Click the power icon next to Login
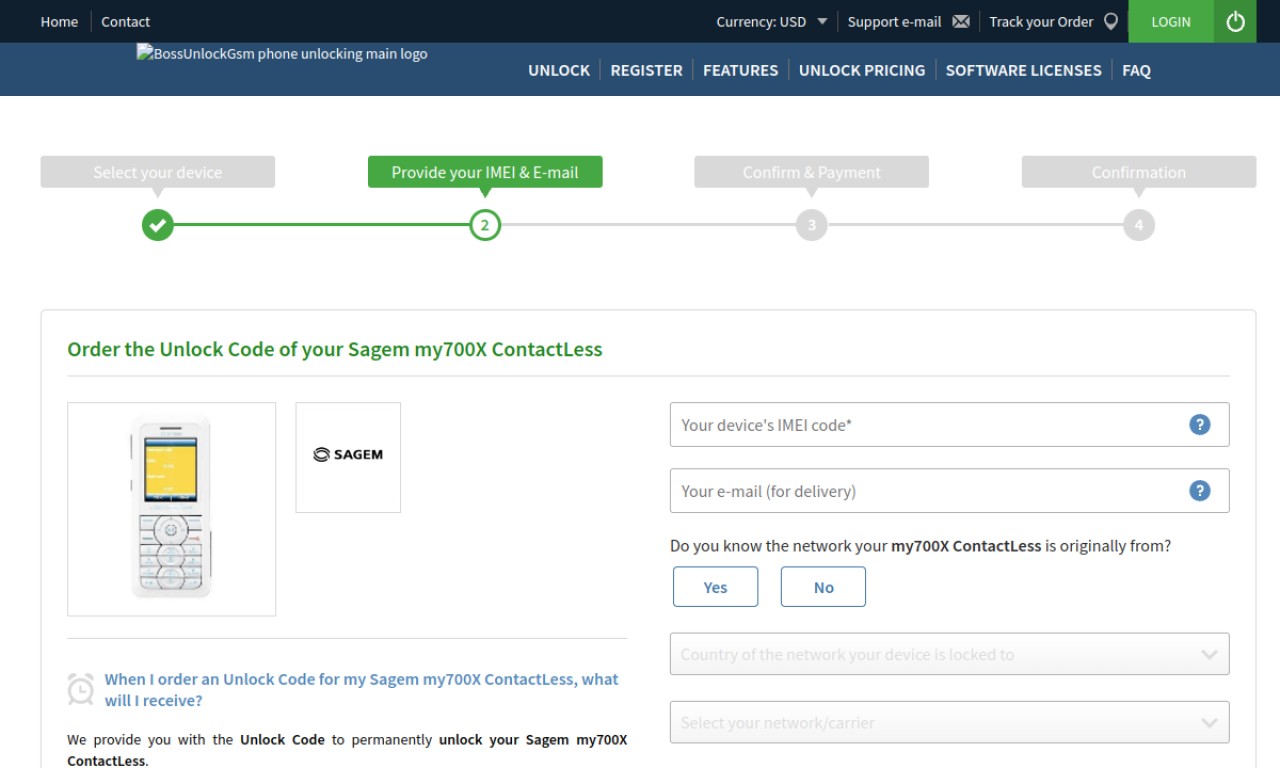Image resolution: width=1280 pixels, height=768 pixels. pyautogui.click(x=1235, y=21)
